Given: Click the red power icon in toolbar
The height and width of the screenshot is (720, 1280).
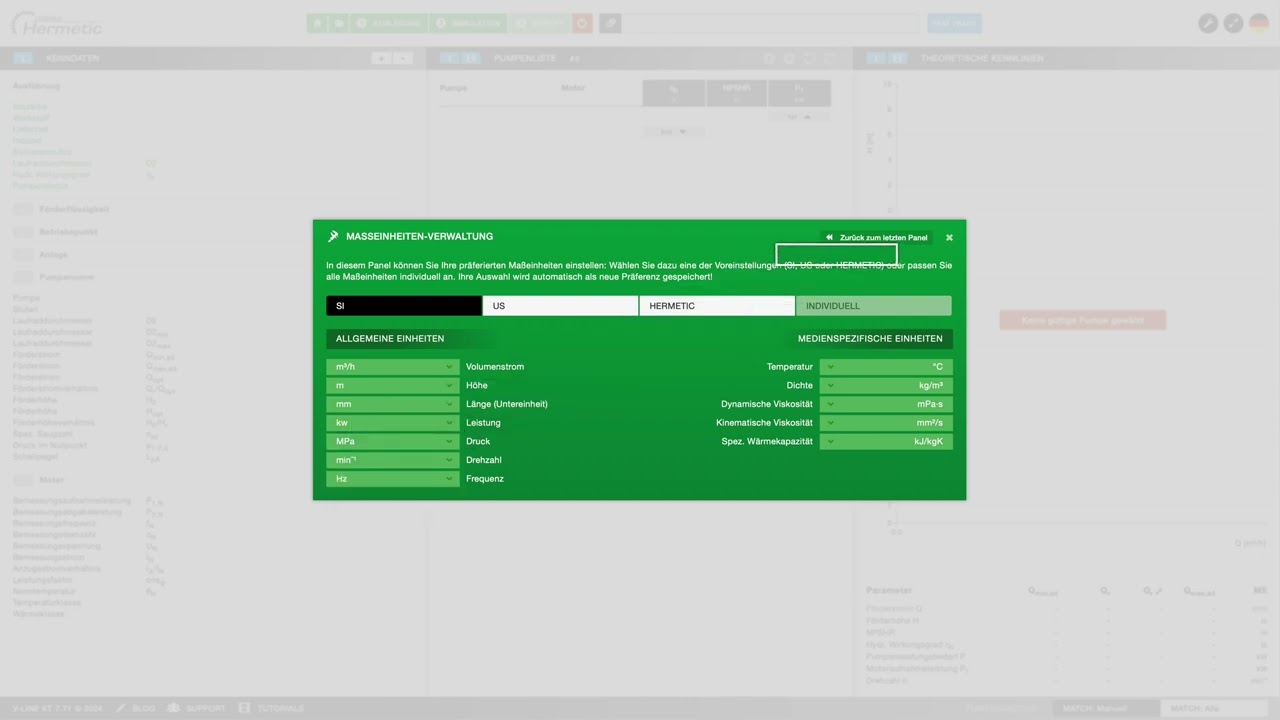Looking at the screenshot, I should coord(583,23).
